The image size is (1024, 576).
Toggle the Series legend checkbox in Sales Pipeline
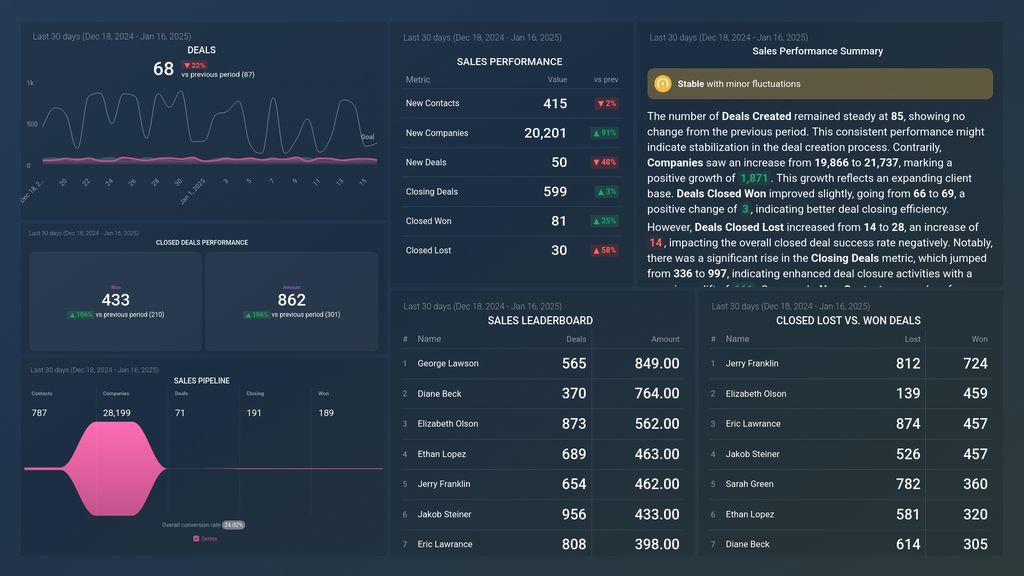[x=196, y=539]
